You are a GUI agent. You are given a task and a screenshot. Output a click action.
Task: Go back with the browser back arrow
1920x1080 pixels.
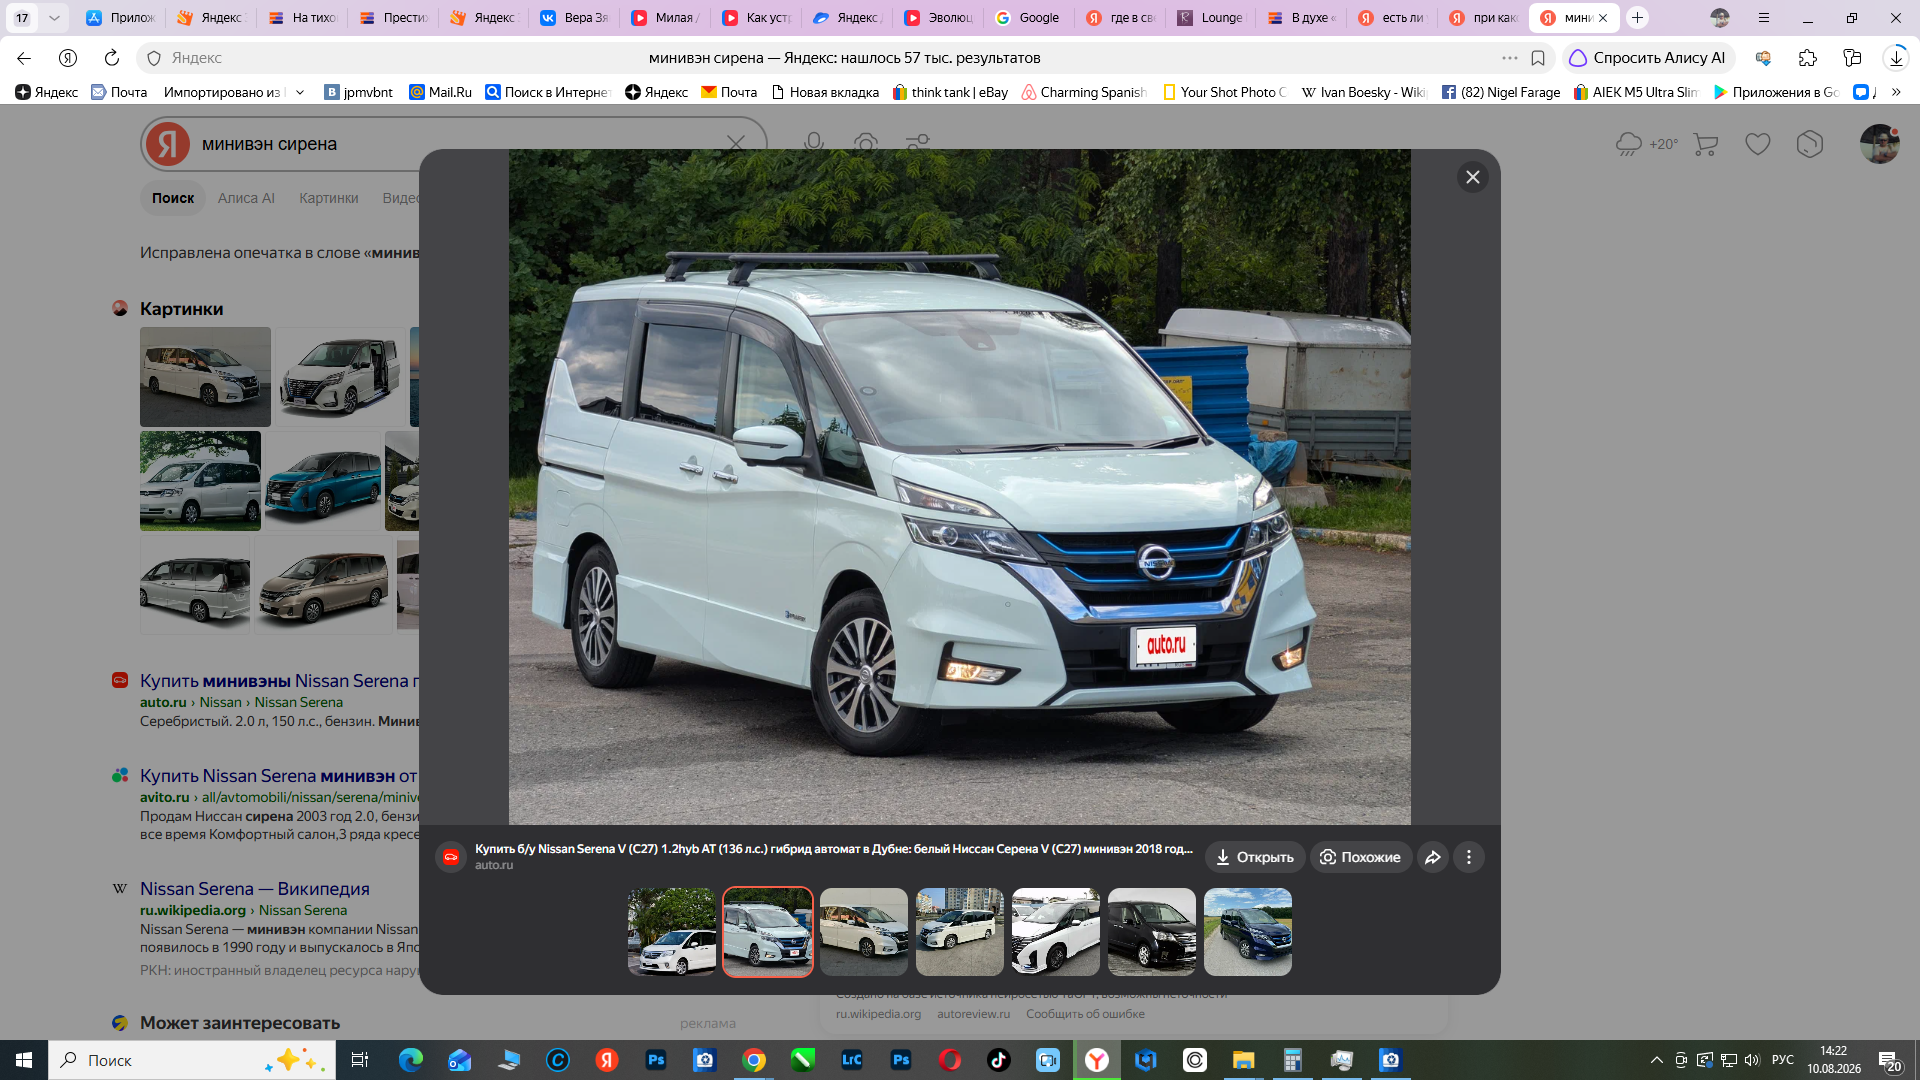click(x=24, y=58)
